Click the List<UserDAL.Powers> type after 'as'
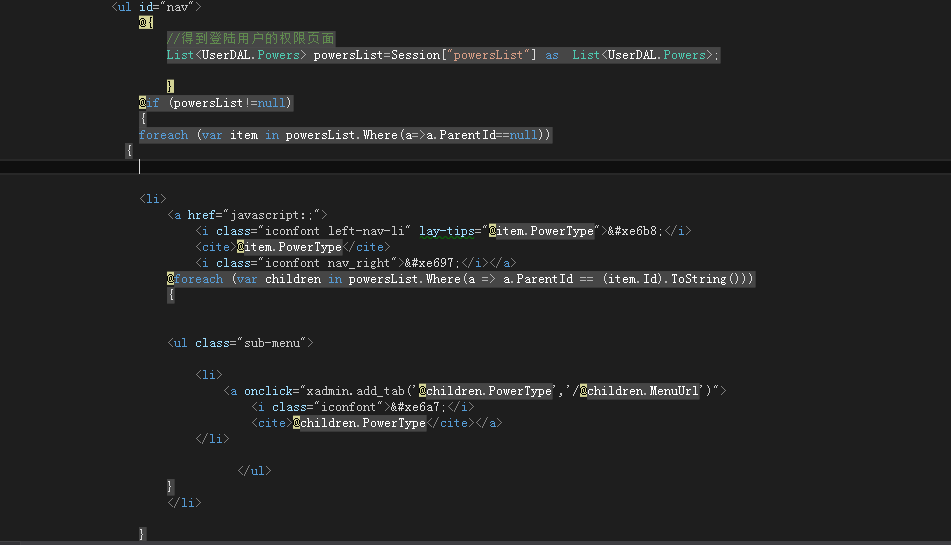Image resolution: width=951 pixels, height=545 pixels. click(642, 55)
